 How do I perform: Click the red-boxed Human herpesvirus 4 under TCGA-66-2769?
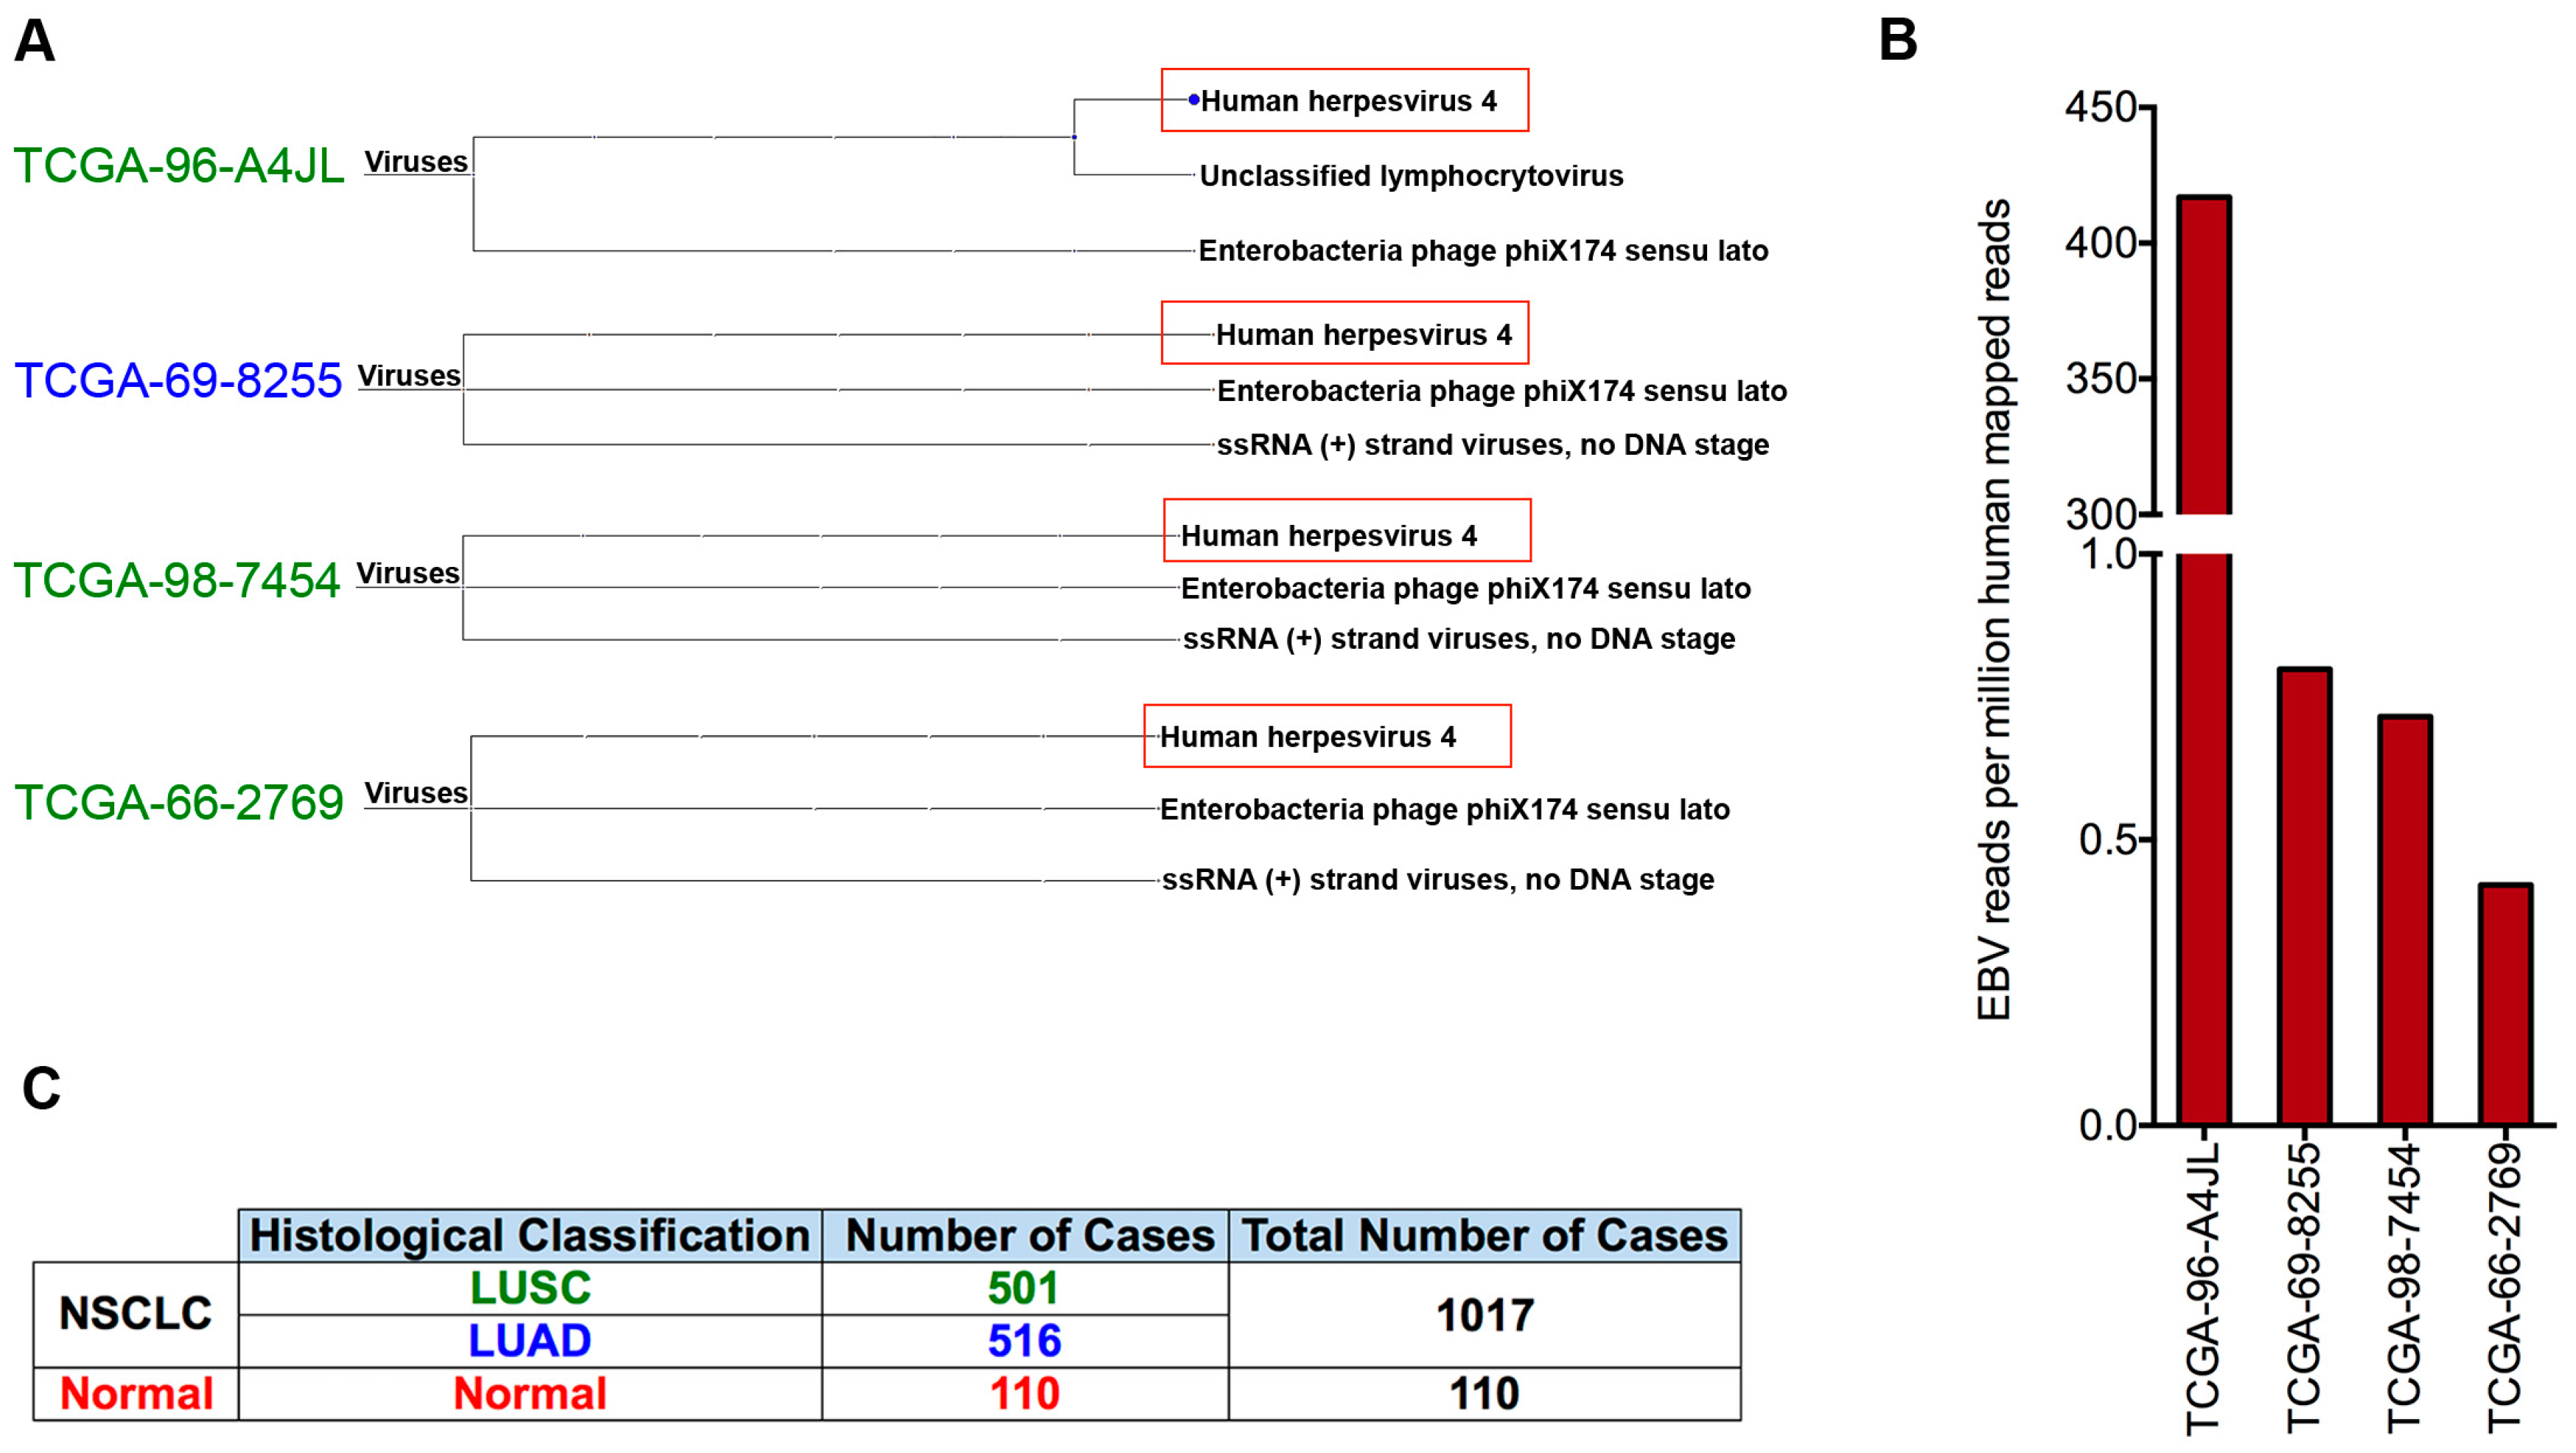[1307, 737]
